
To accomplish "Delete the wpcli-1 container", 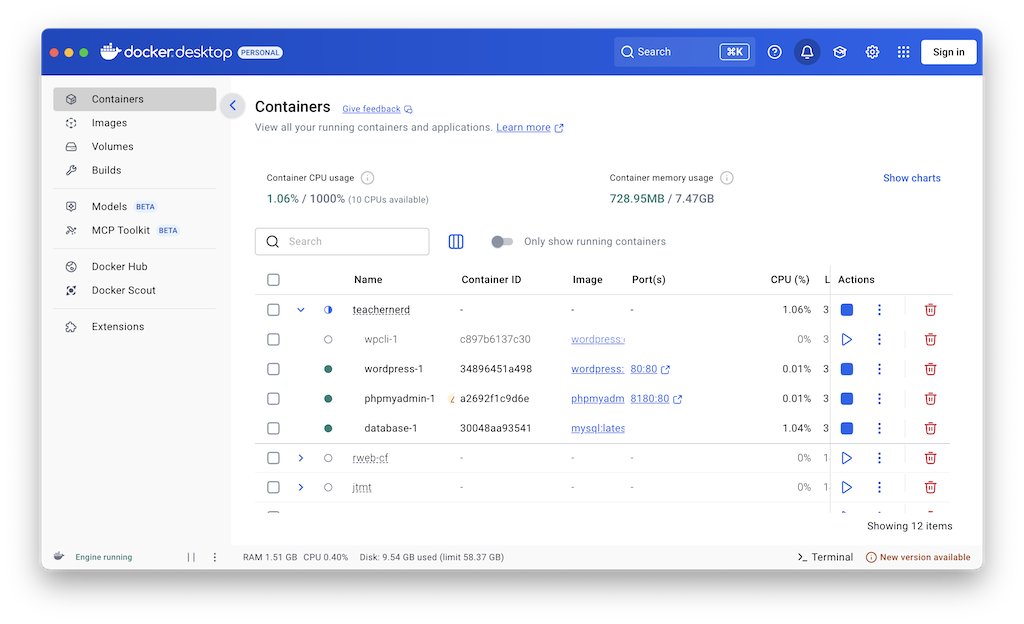I will pyautogui.click(x=930, y=339).
